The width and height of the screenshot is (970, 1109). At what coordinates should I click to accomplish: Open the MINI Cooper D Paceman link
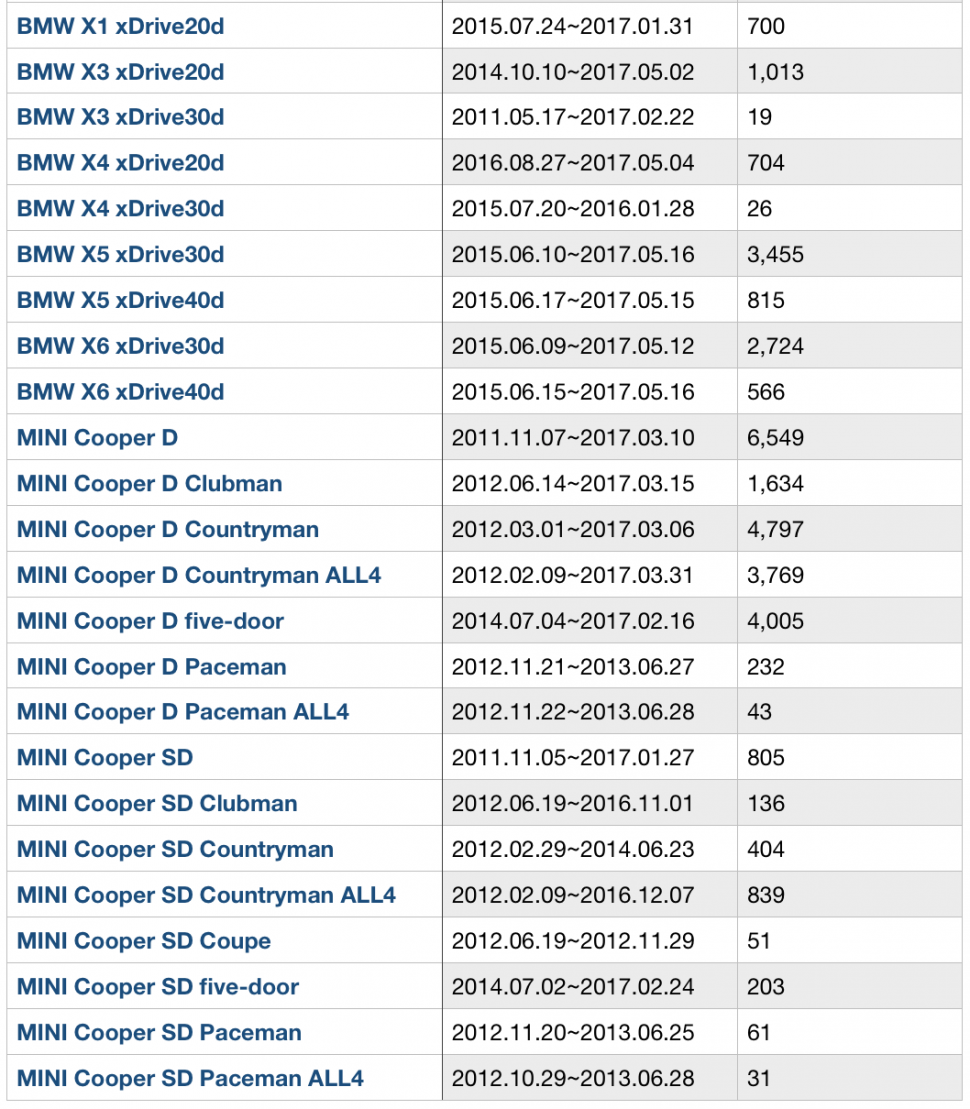(x=151, y=667)
